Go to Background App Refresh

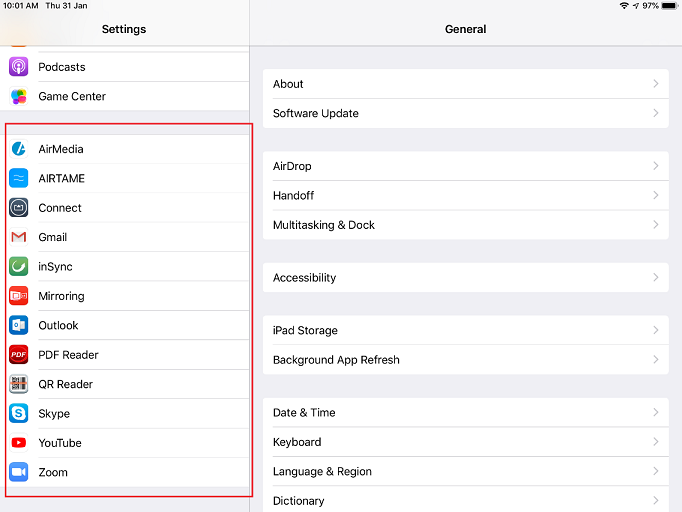pyautogui.click(x=465, y=360)
